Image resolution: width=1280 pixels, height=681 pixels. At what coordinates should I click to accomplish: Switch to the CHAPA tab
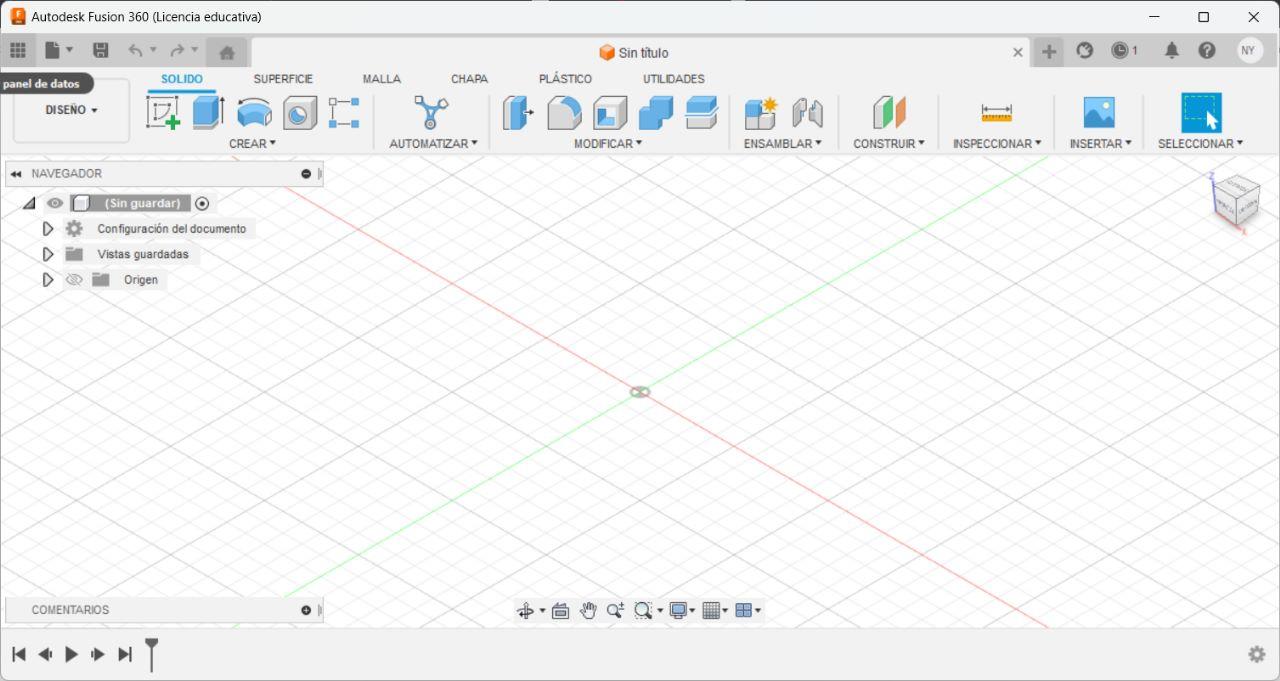(470, 79)
